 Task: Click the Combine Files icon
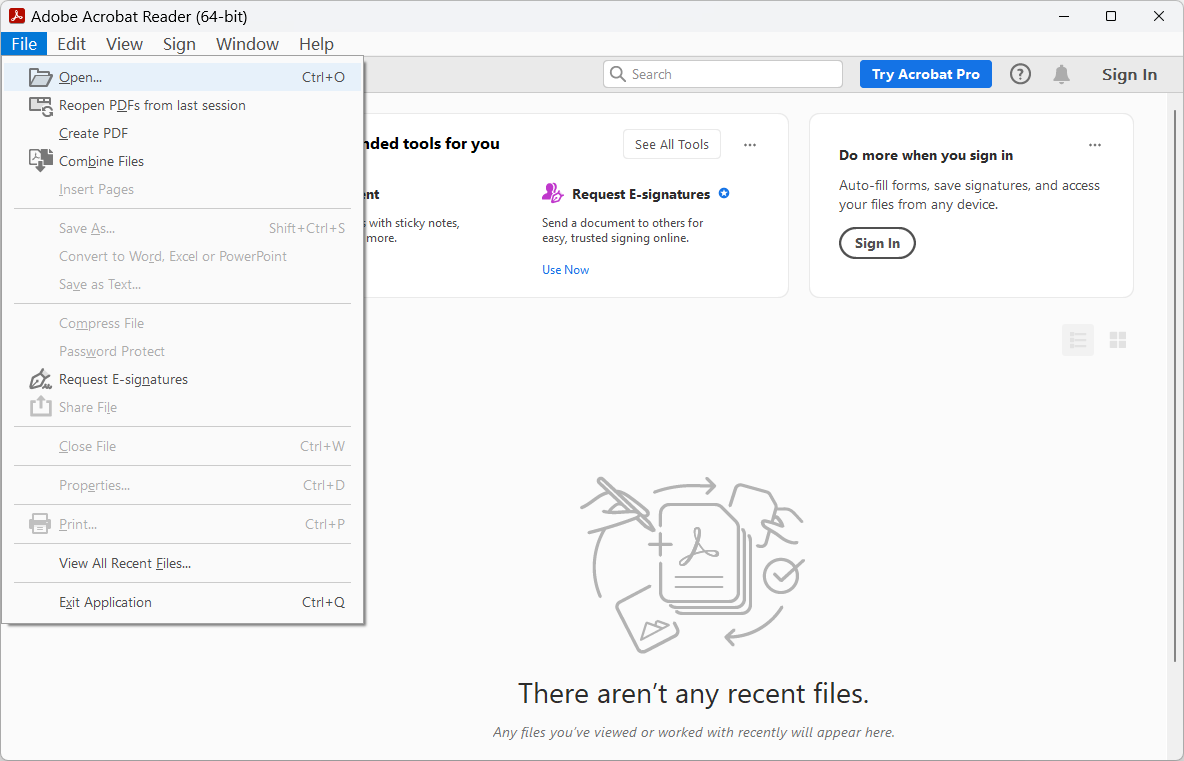tap(40, 160)
